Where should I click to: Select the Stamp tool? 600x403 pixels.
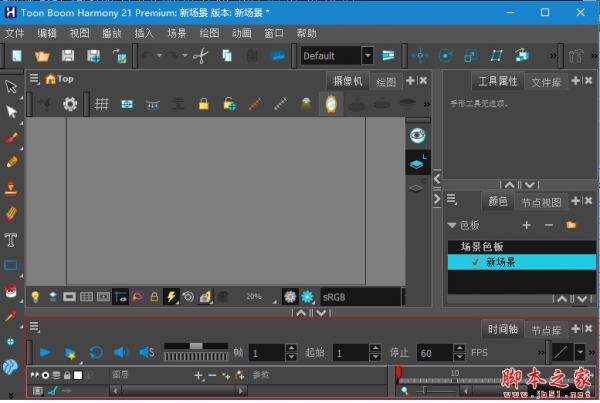[x=12, y=187]
